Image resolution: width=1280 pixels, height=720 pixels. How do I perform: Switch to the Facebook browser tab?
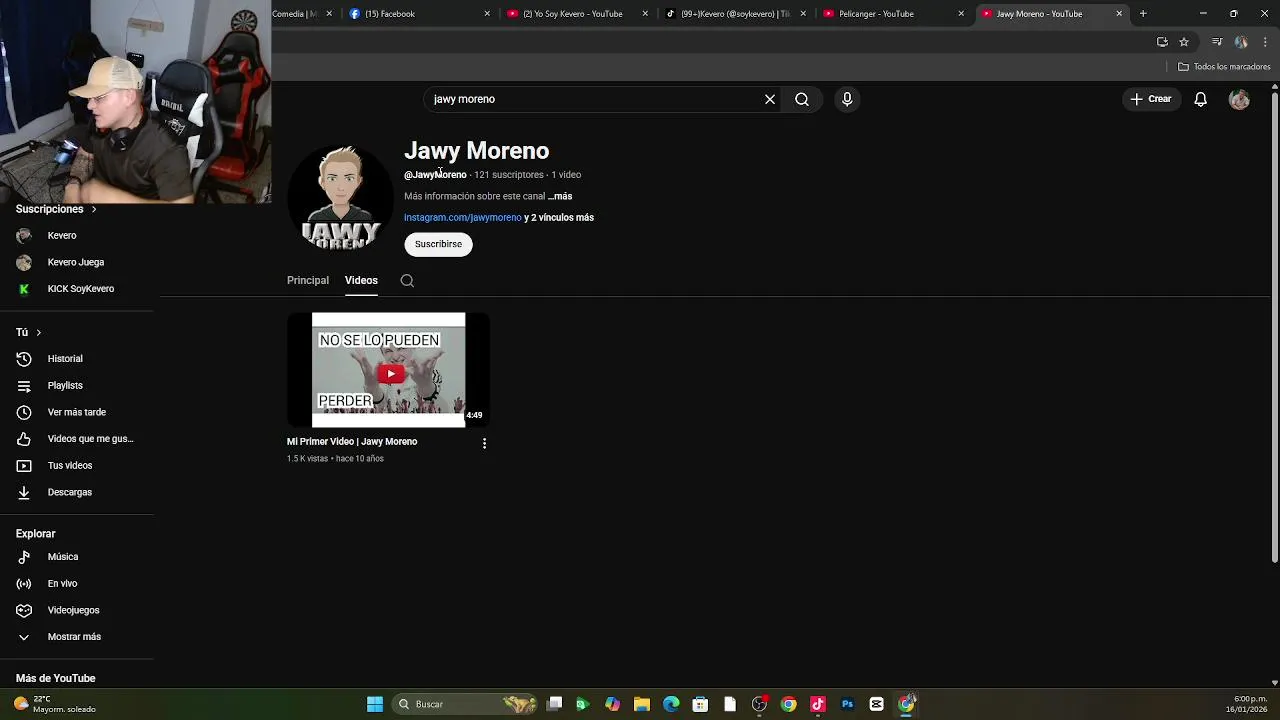[x=419, y=14]
